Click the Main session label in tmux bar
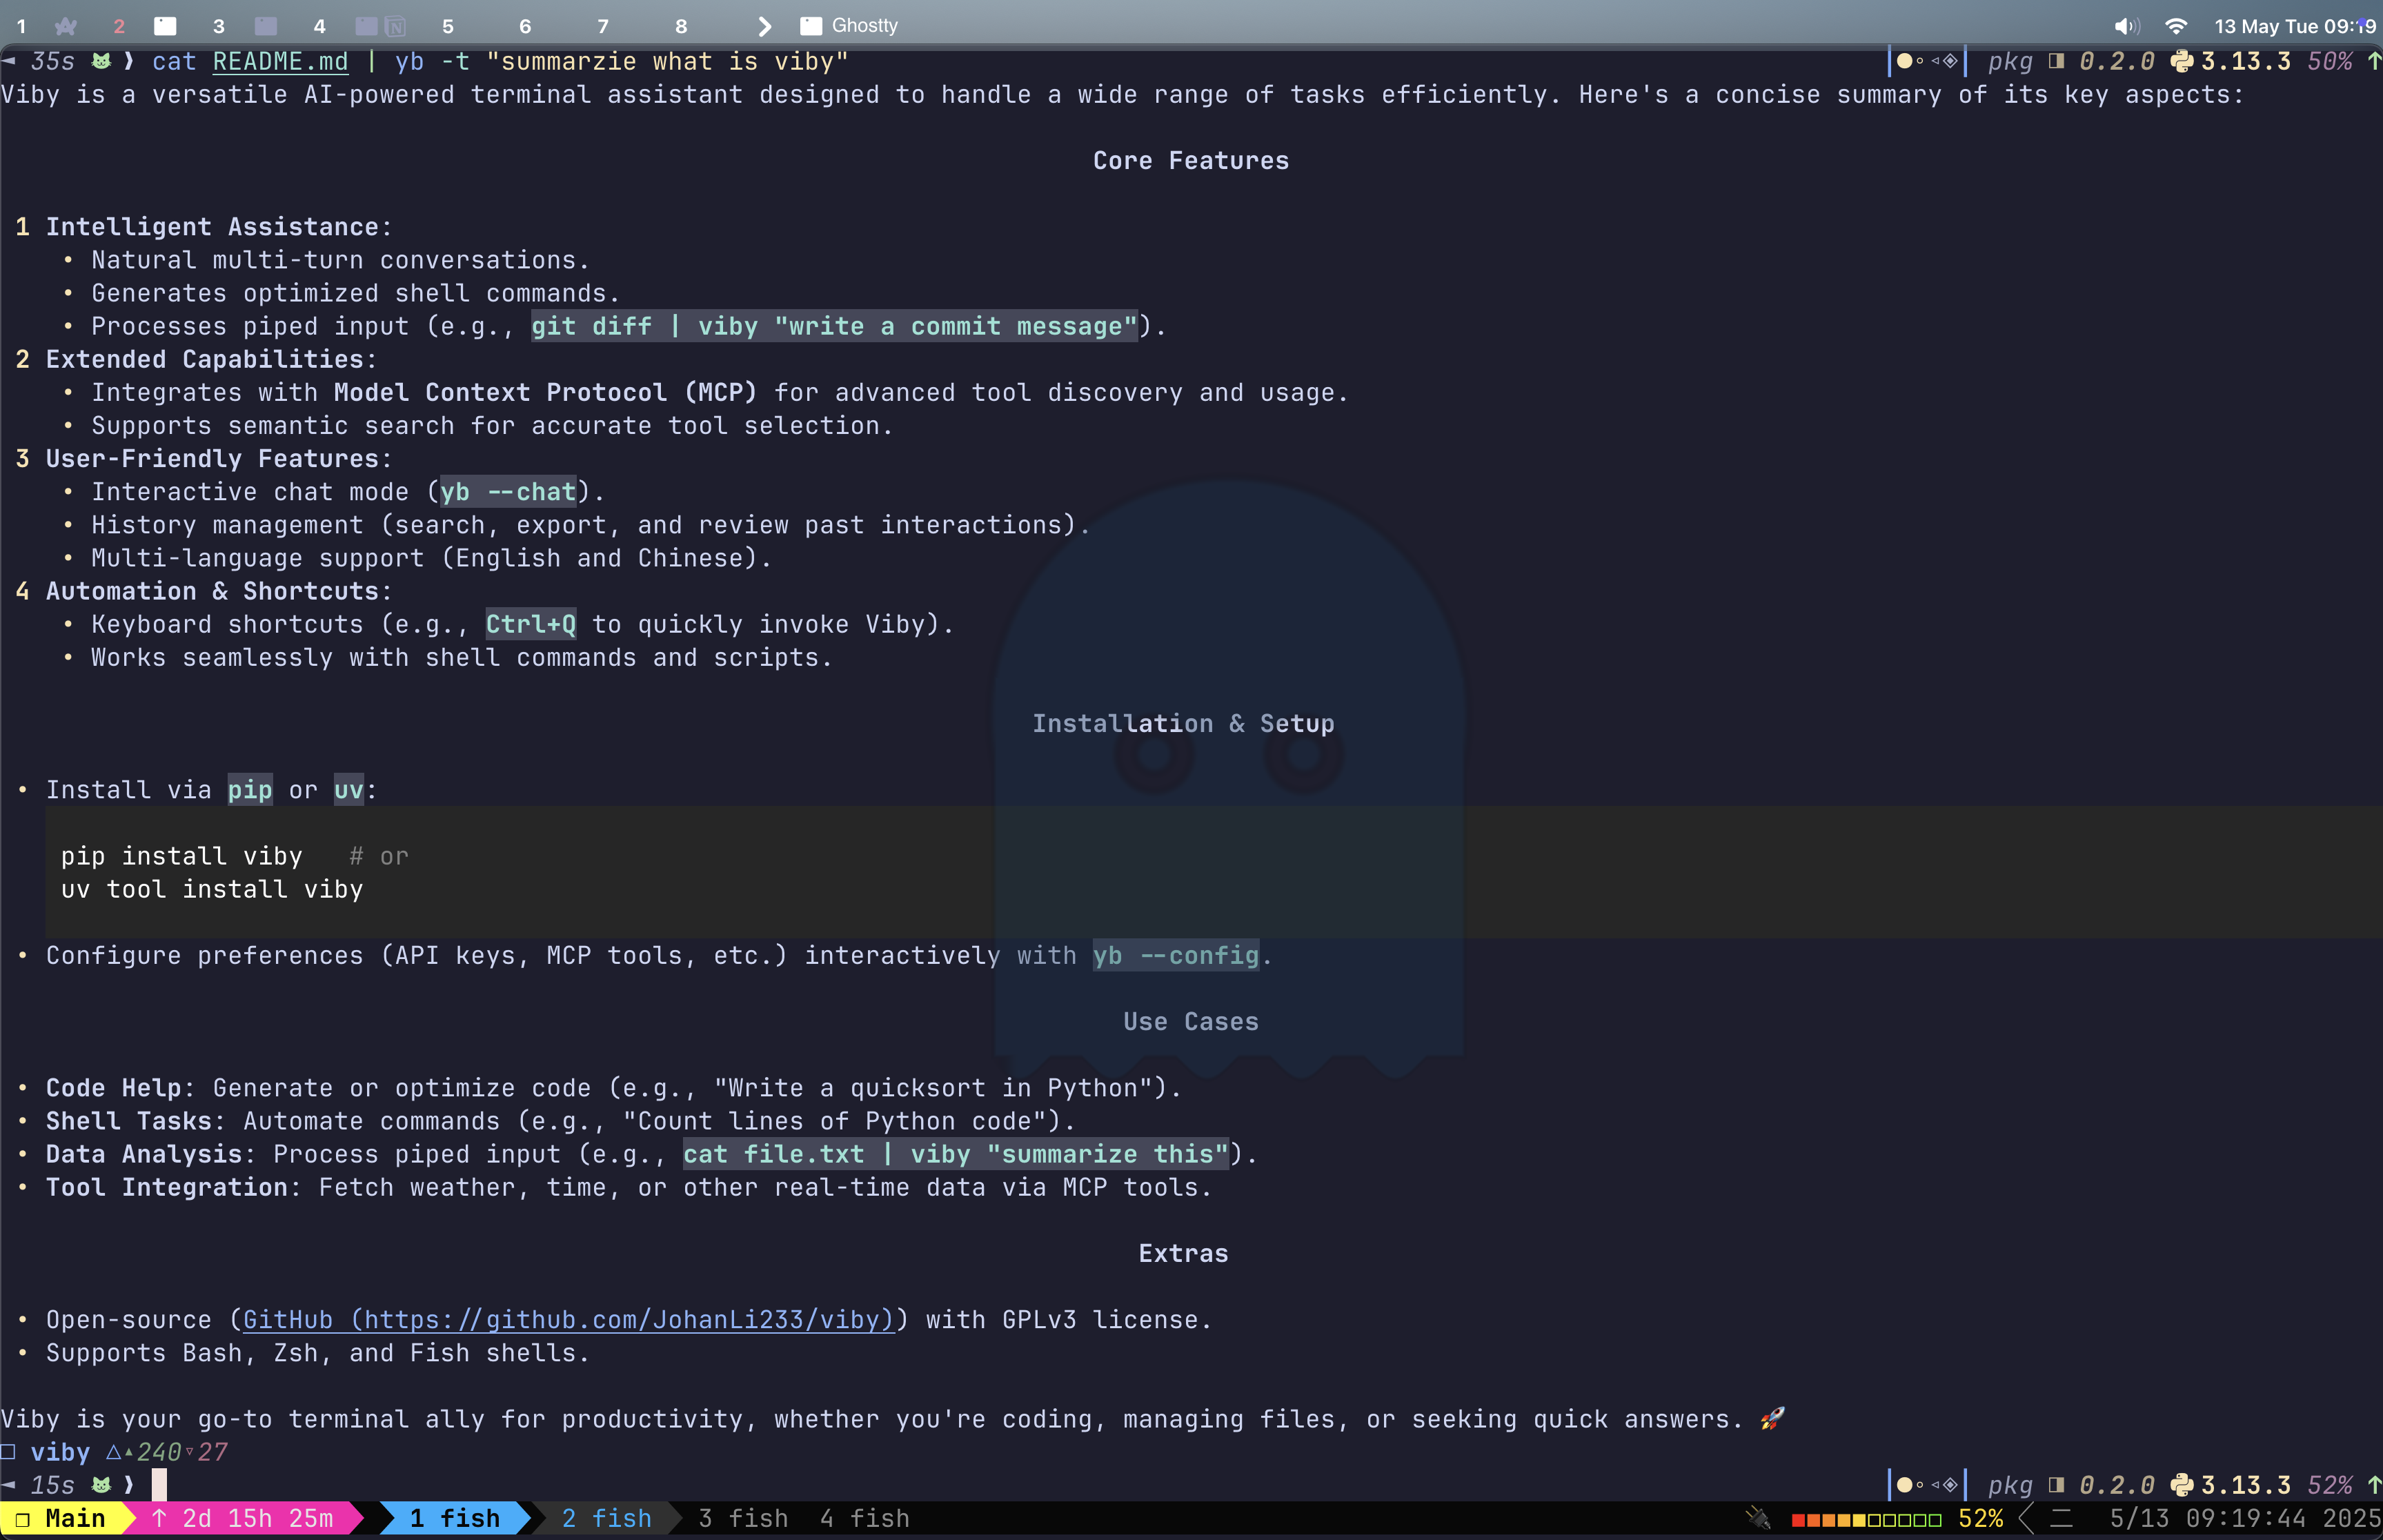The height and width of the screenshot is (1540, 2383). click(x=75, y=1518)
